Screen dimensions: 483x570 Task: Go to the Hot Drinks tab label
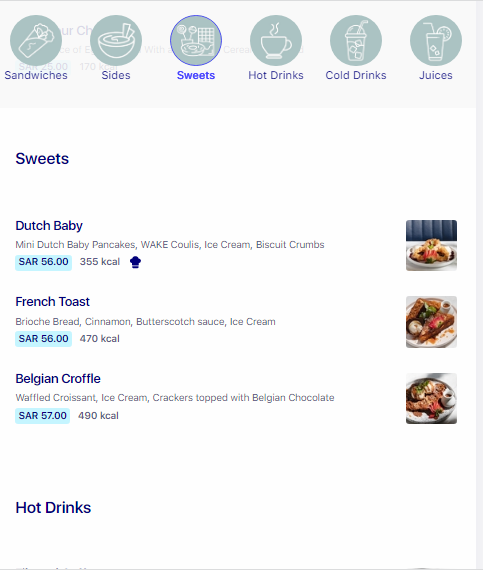276,75
